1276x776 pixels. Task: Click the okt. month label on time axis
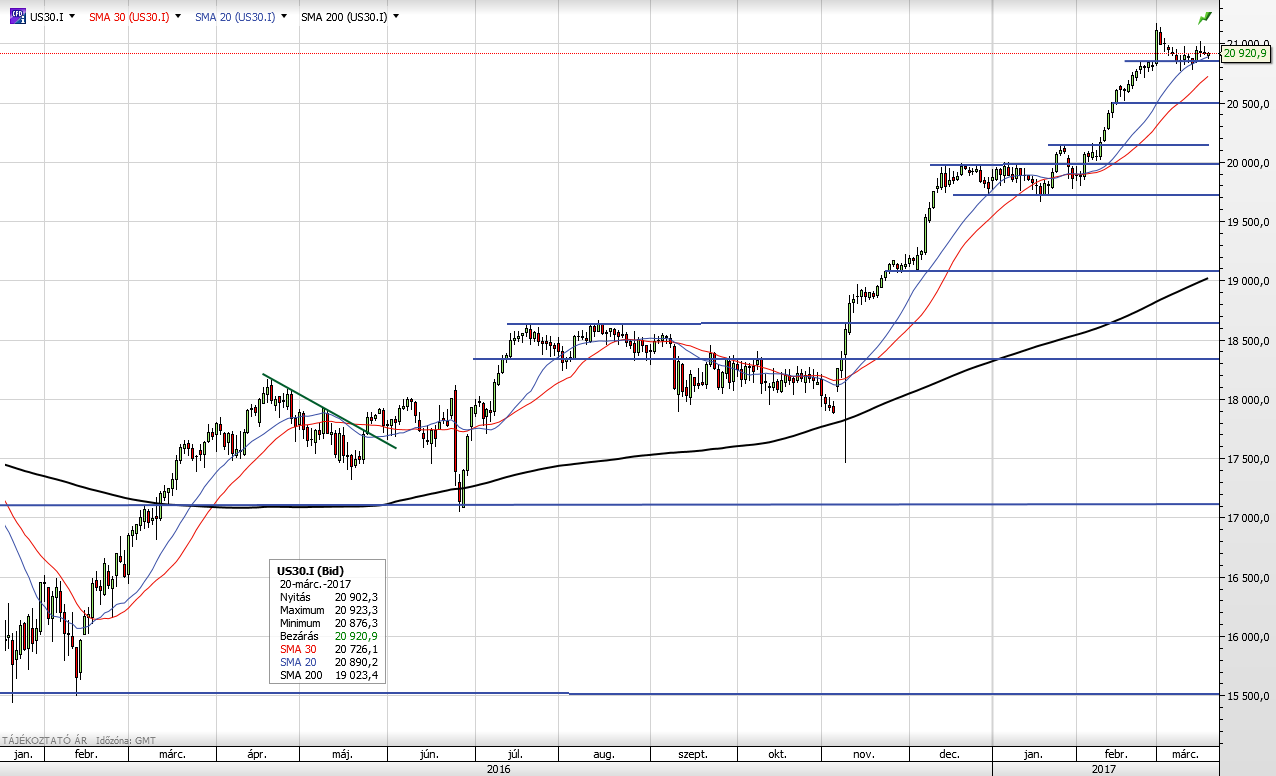(776, 755)
